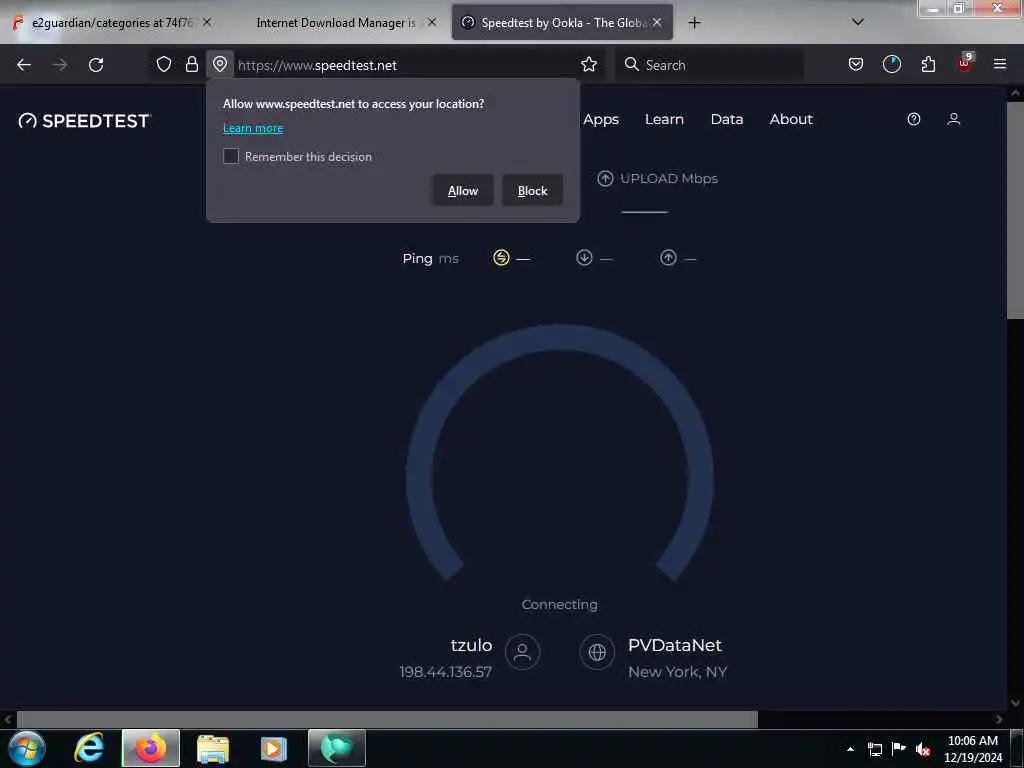Open the About menu item
Viewport: 1024px width, 768px height.
[791, 120]
